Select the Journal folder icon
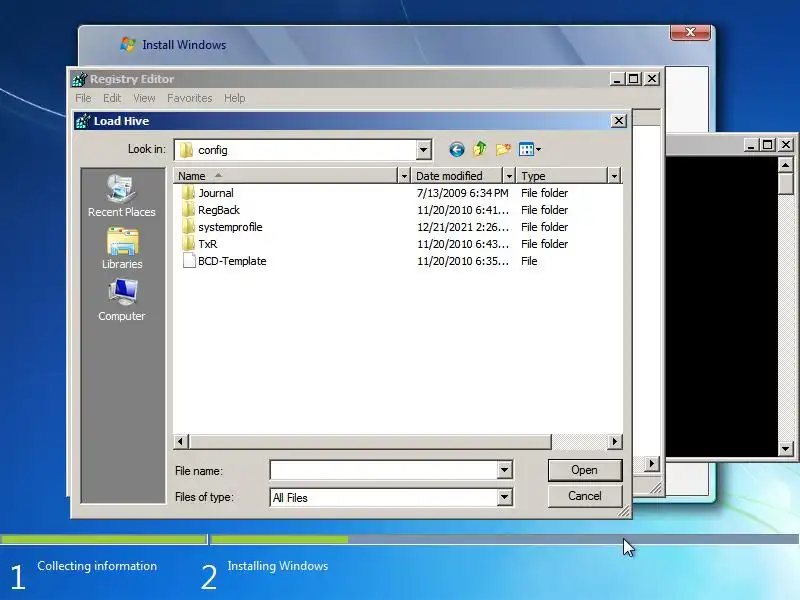Screen dimensions: 800x600 [188, 193]
